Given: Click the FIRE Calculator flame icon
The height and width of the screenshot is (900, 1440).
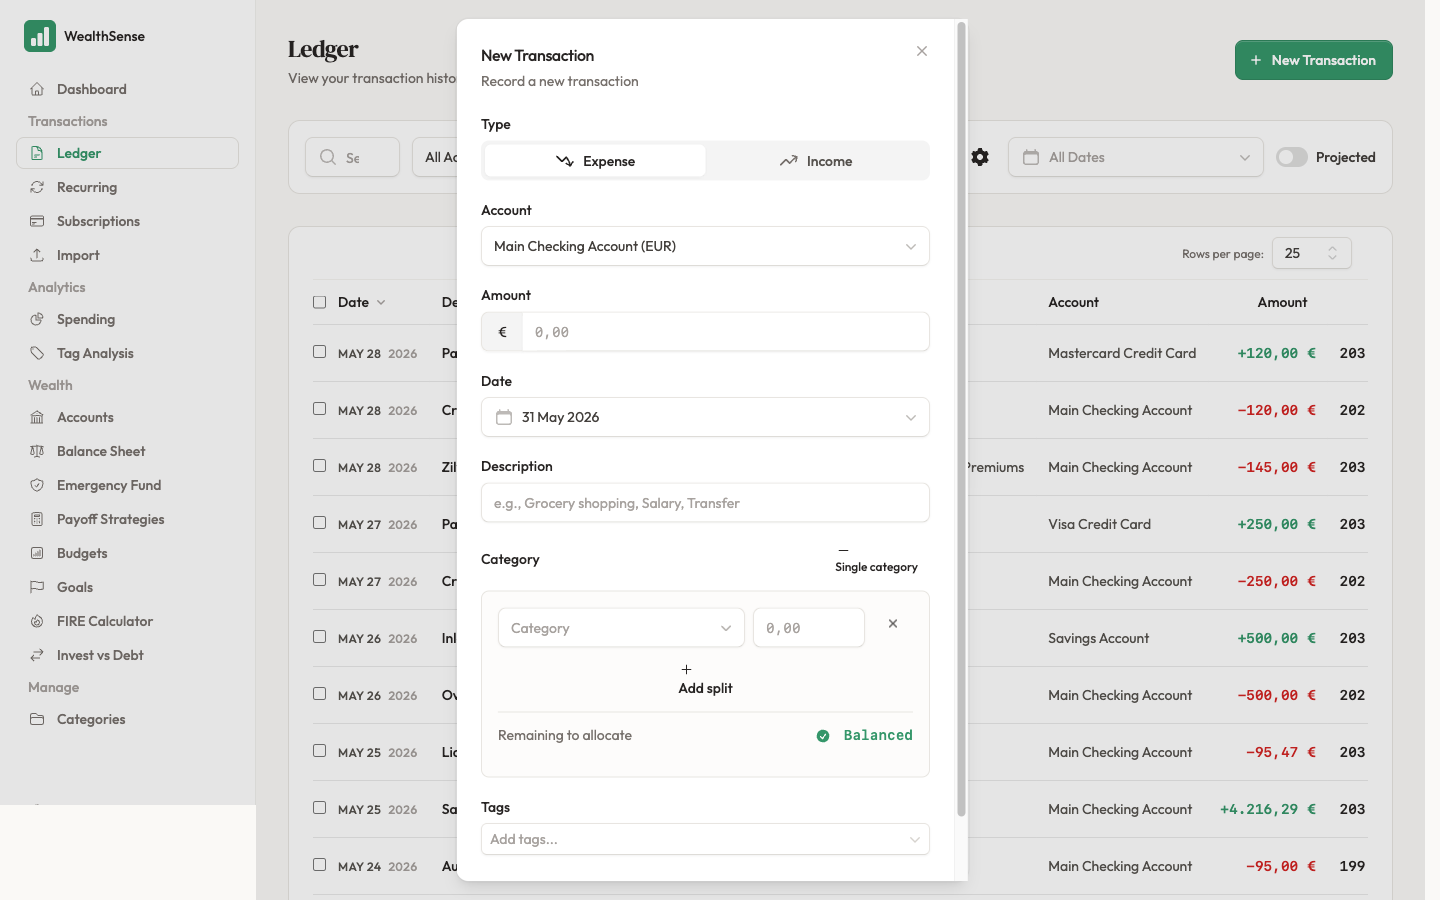Looking at the screenshot, I should pos(37,621).
